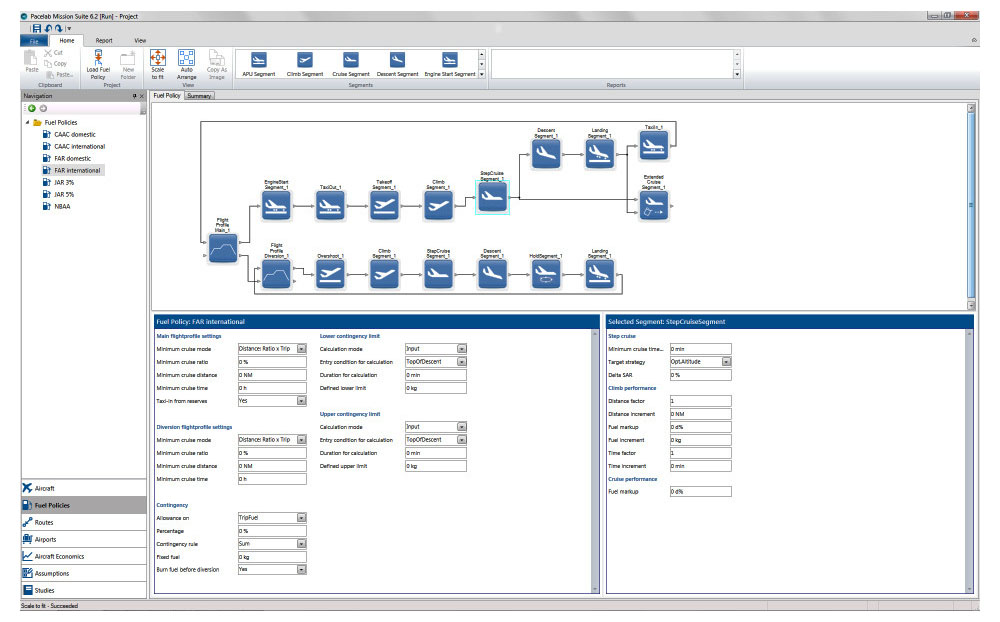Open the Target strategy dropdown
1000x622 pixels.
pos(726,362)
